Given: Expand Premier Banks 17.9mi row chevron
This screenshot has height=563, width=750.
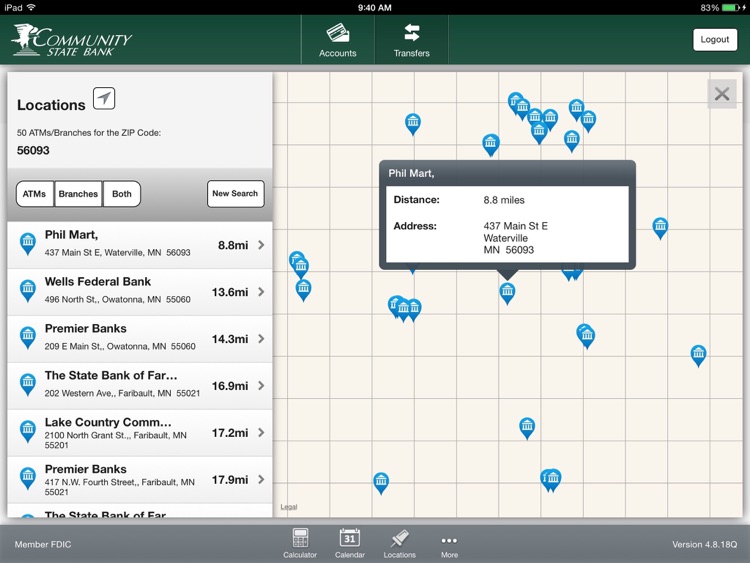Looking at the screenshot, I should coord(261,479).
